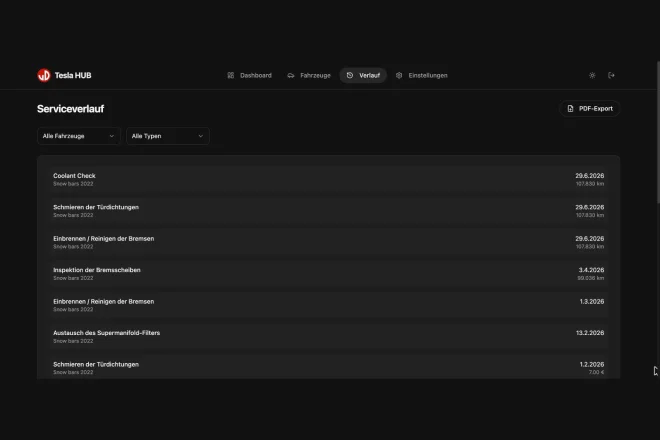Open Einbrennen / Reinigen der Bremsen dated 29.6.2026
This screenshot has height=440, width=660.
tap(328, 242)
